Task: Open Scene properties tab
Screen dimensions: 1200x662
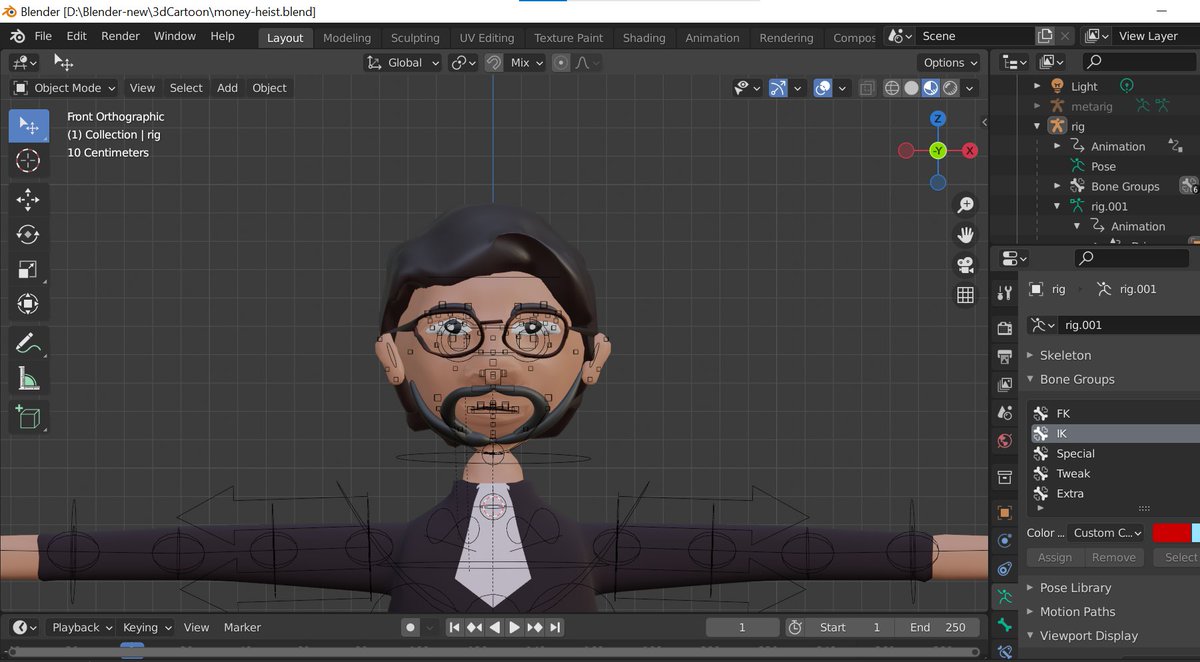Action: 1005,413
